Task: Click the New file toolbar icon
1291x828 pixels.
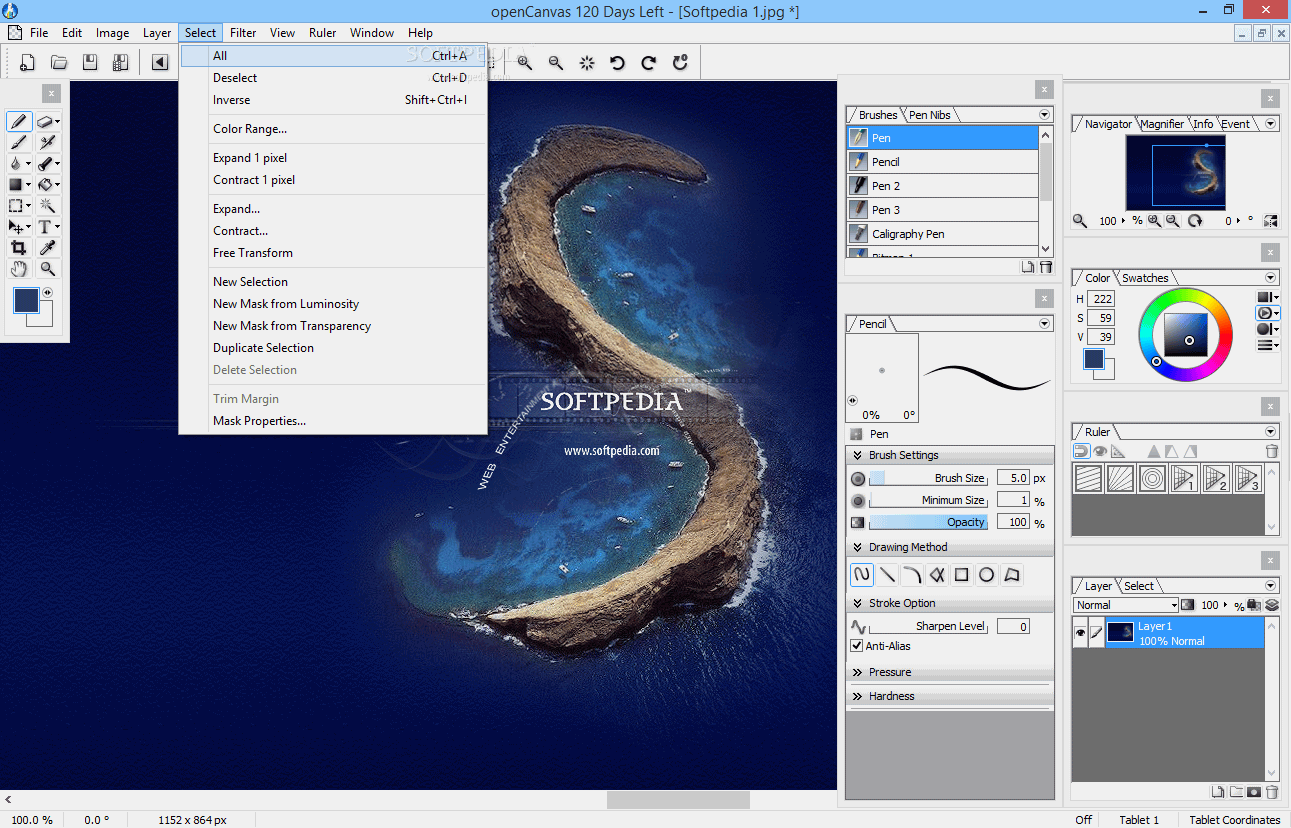Action: (x=27, y=63)
